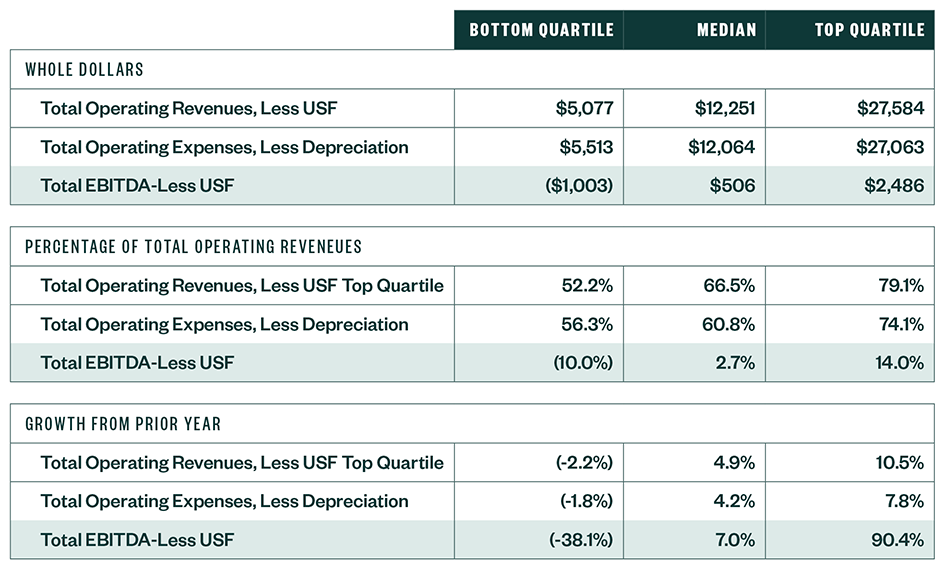Select the $2,486 top quartile EBITDA cell
945x570 pixels.
click(894, 185)
